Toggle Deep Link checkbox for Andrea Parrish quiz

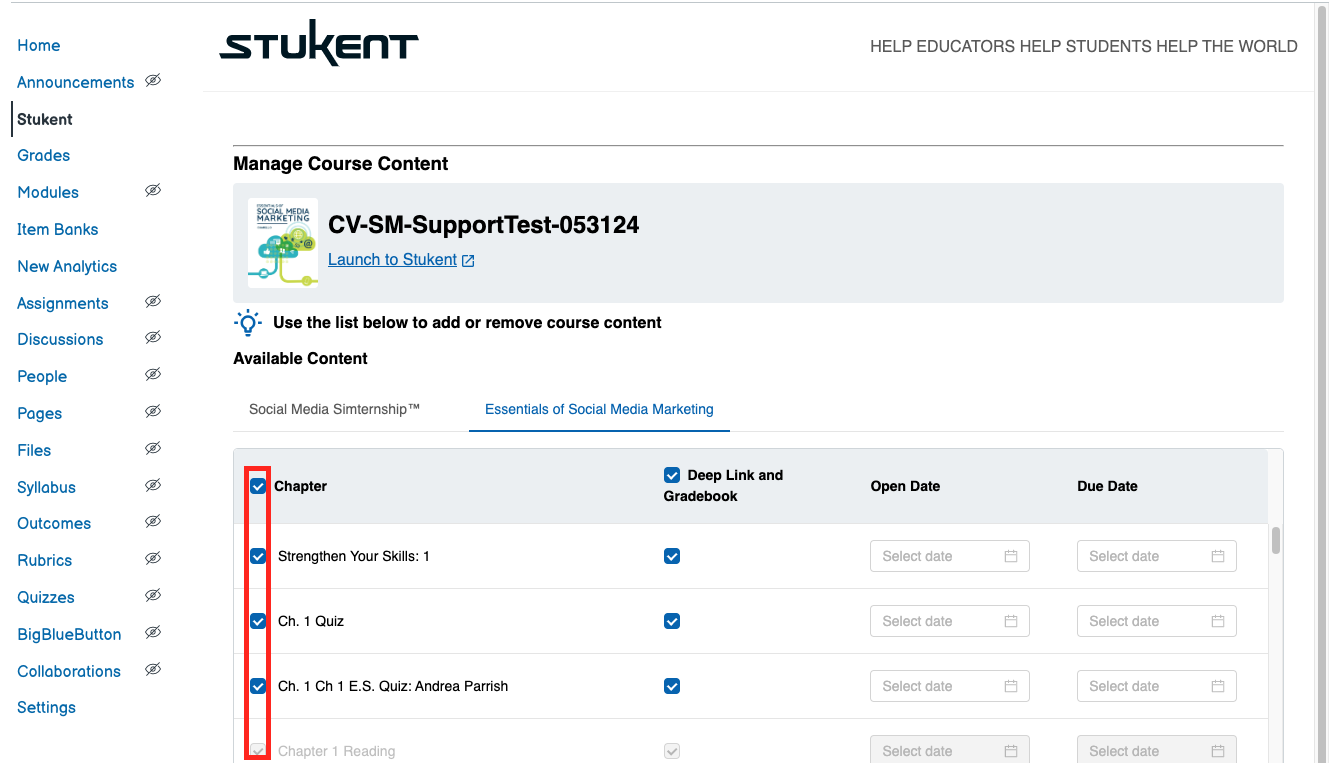click(672, 686)
